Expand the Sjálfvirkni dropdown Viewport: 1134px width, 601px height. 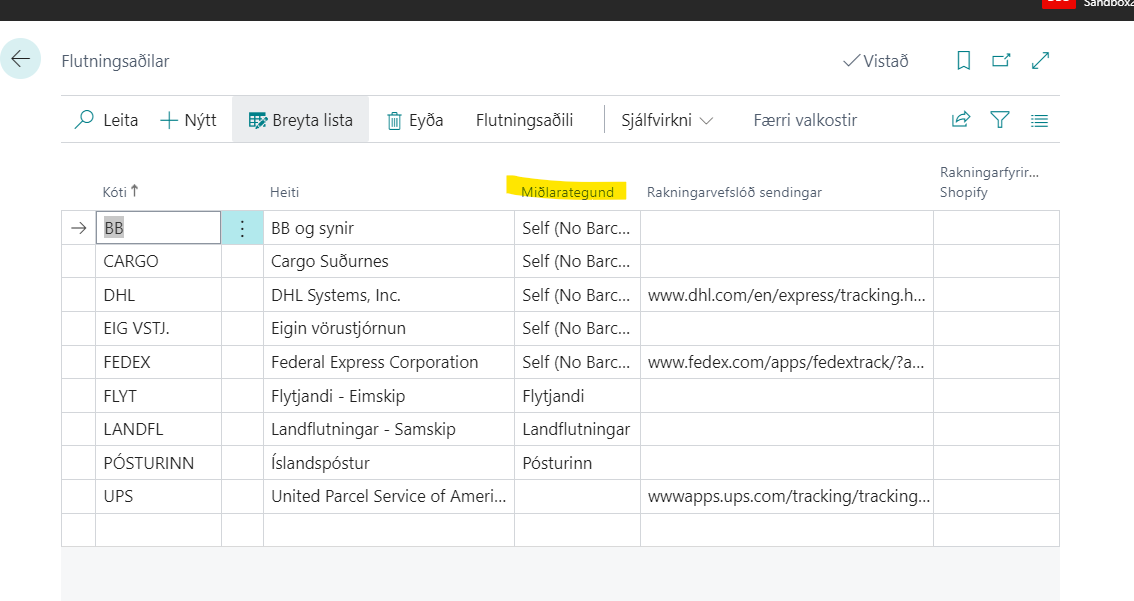[667, 120]
